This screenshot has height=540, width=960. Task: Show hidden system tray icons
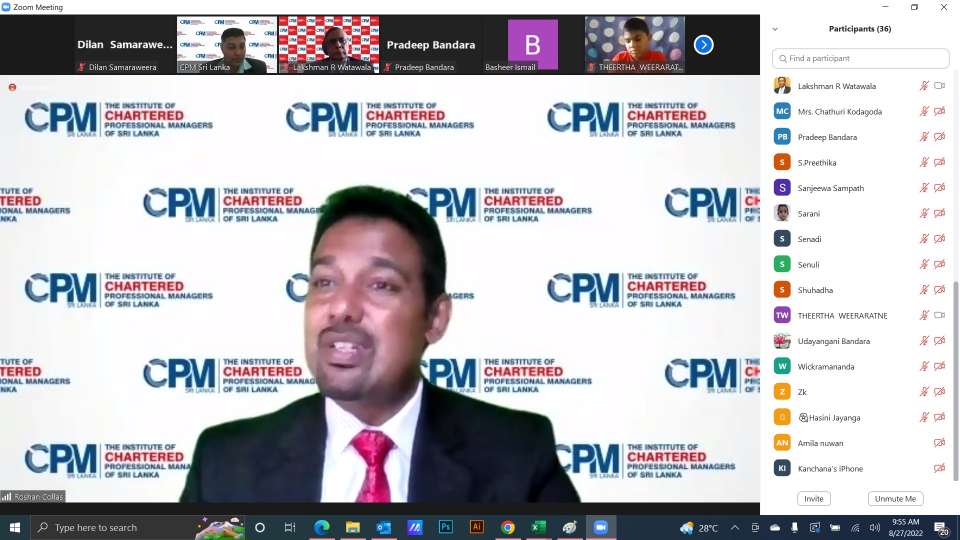735,527
